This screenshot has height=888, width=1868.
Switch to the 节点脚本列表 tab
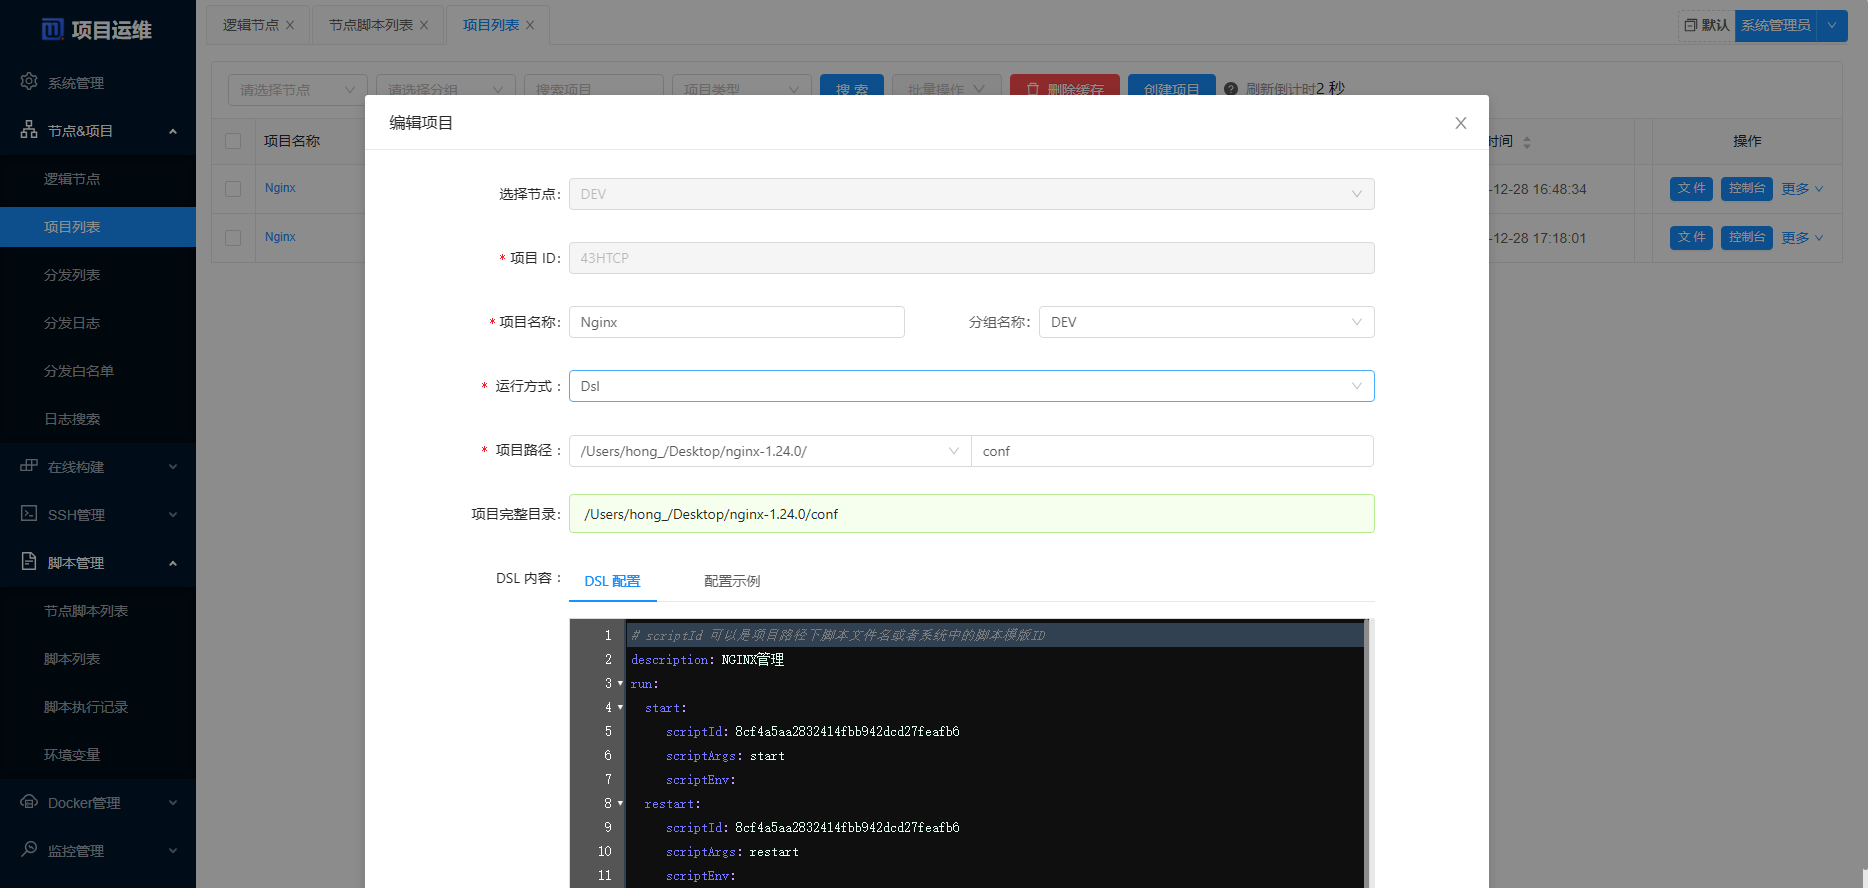pyautogui.click(x=370, y=25)
